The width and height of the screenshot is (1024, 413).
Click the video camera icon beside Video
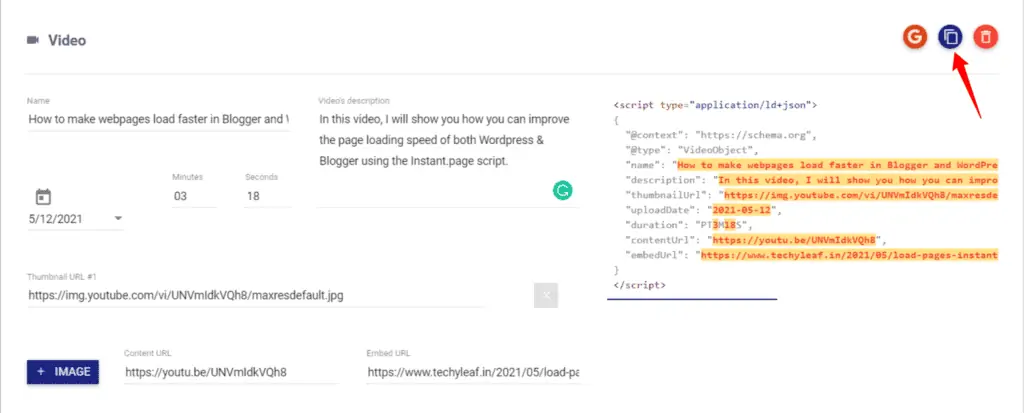(33, 41)
